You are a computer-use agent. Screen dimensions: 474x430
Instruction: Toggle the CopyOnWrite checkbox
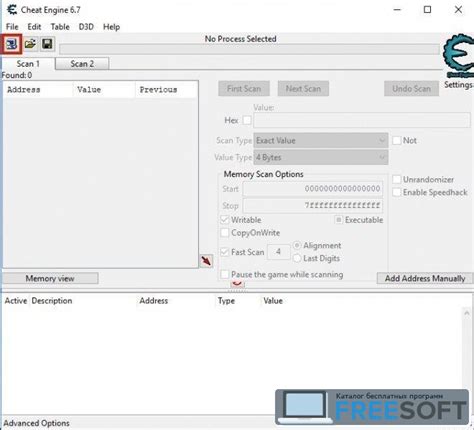tap(225, 233)
